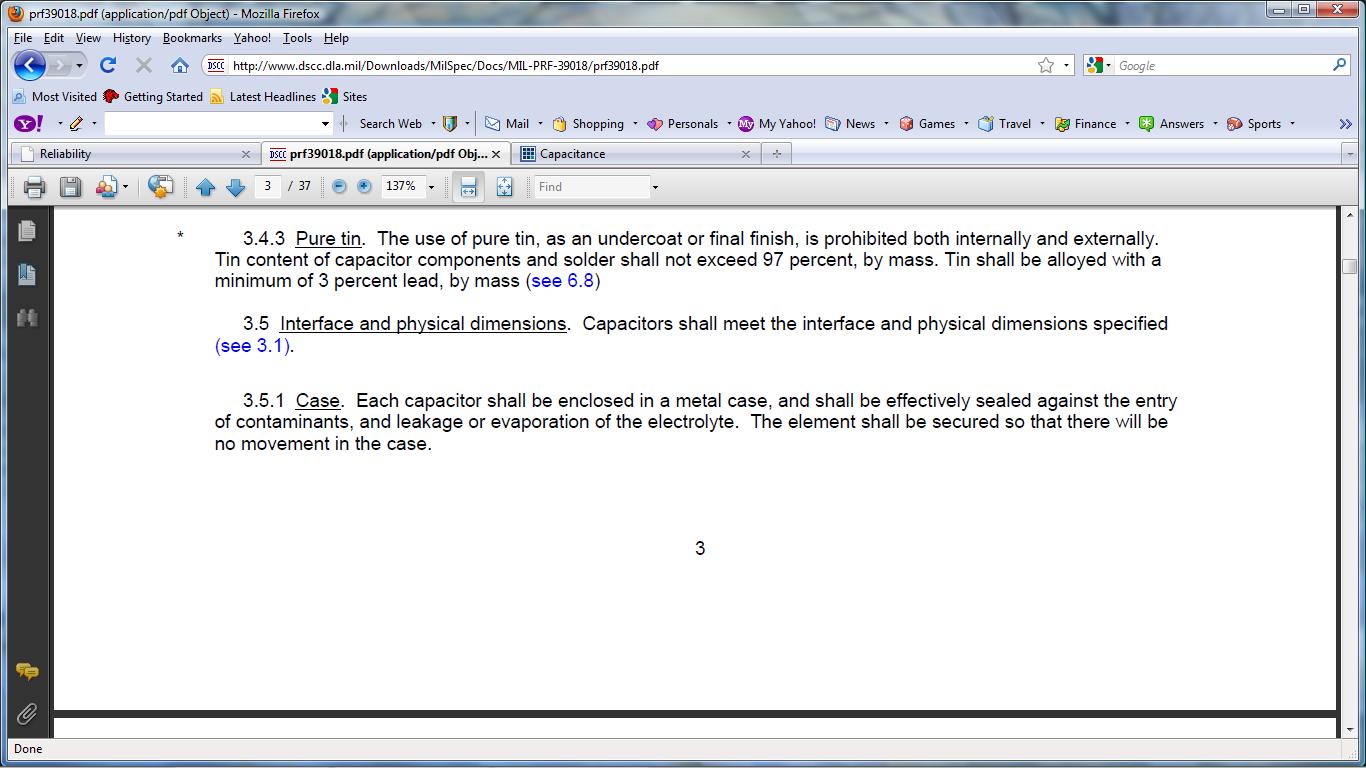Open the PDF zoom level dropdown
The height and width of the screenshot is (768, 1366).
pyautogui.click(x=432, y=187)
